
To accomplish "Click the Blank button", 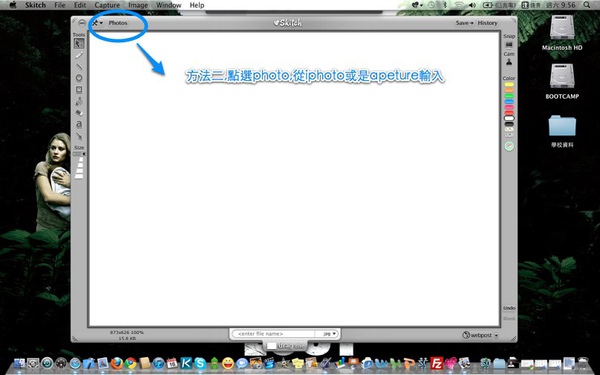I will click(509, 318).
